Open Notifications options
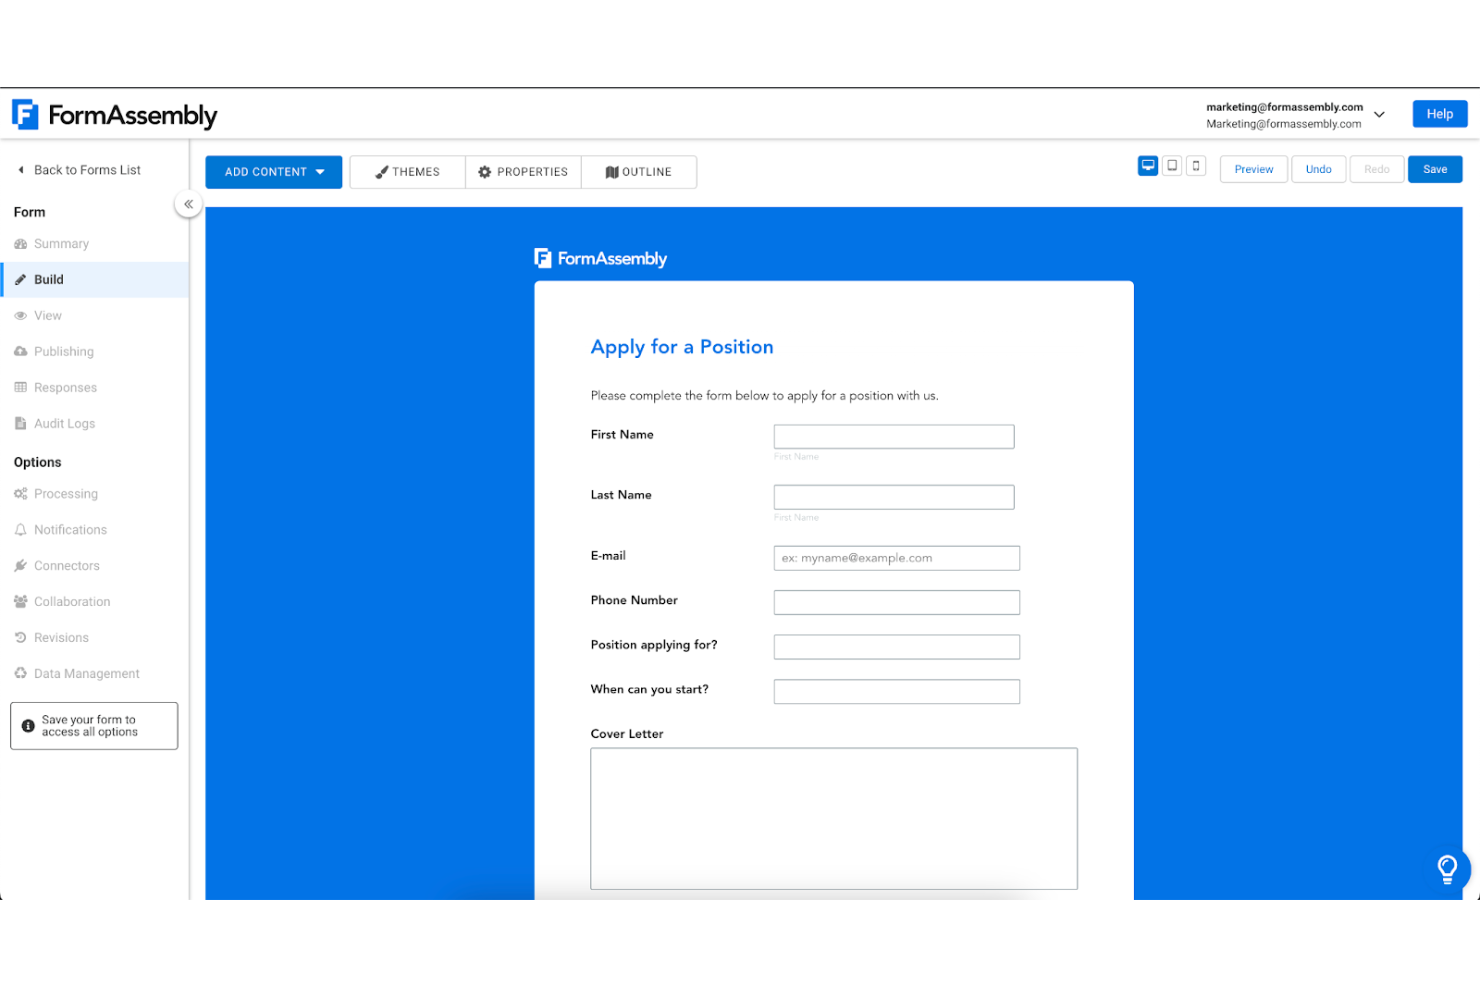 click(95, 530)
